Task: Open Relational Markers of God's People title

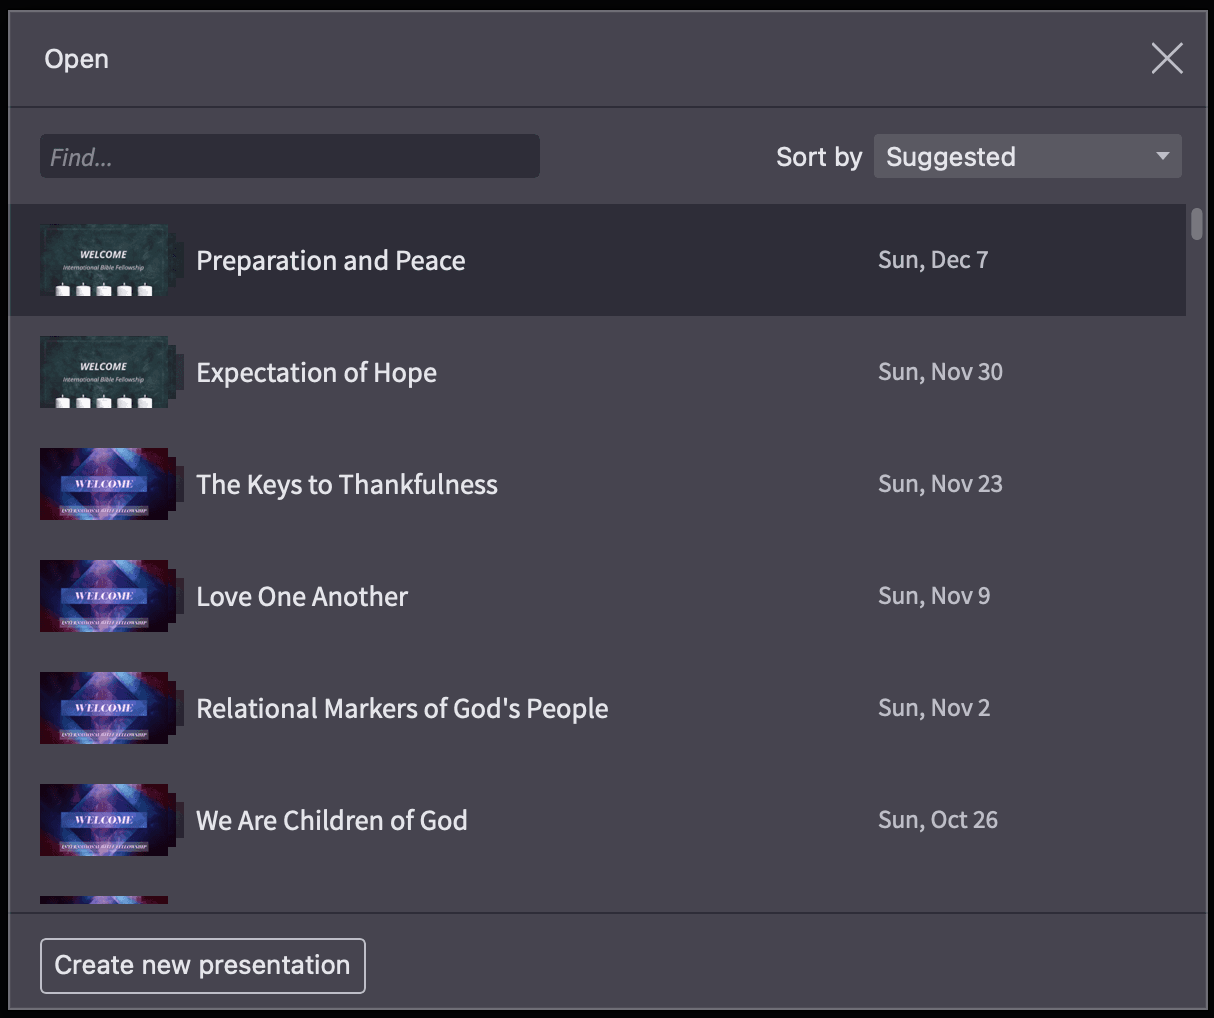Action: click(x=402, y=709)
